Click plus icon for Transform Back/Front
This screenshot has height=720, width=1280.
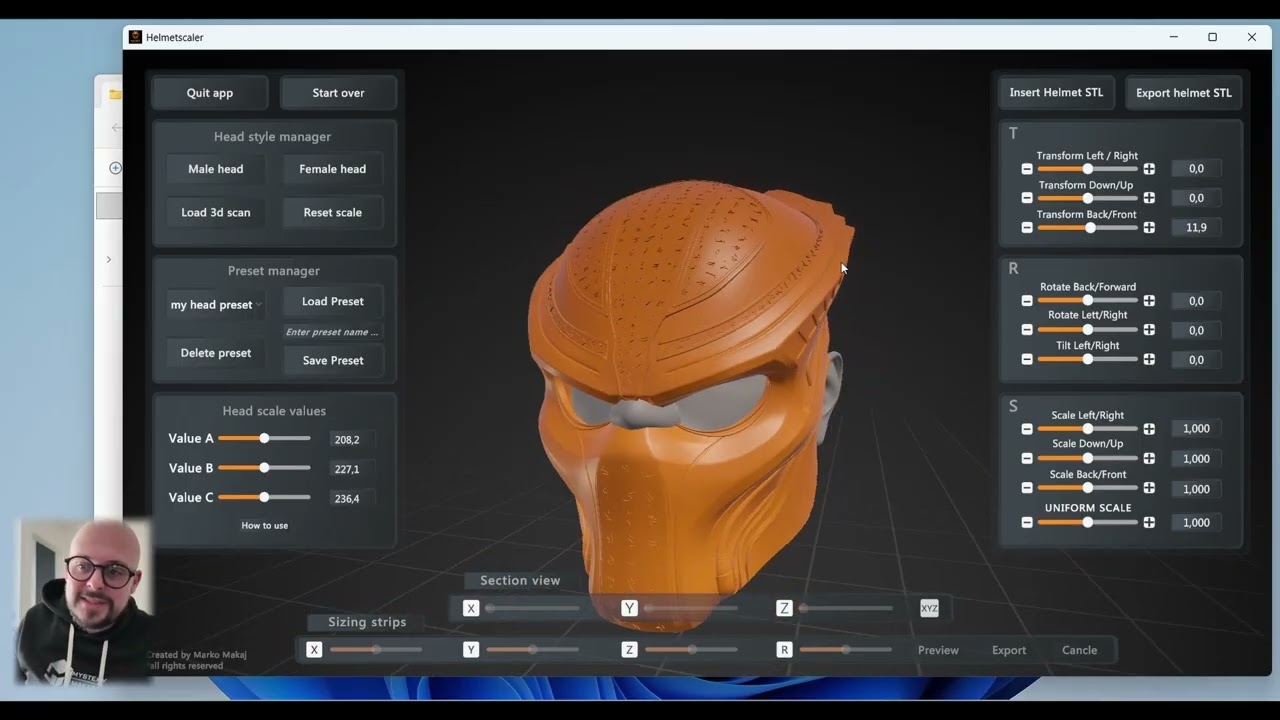coord(1149,228)
